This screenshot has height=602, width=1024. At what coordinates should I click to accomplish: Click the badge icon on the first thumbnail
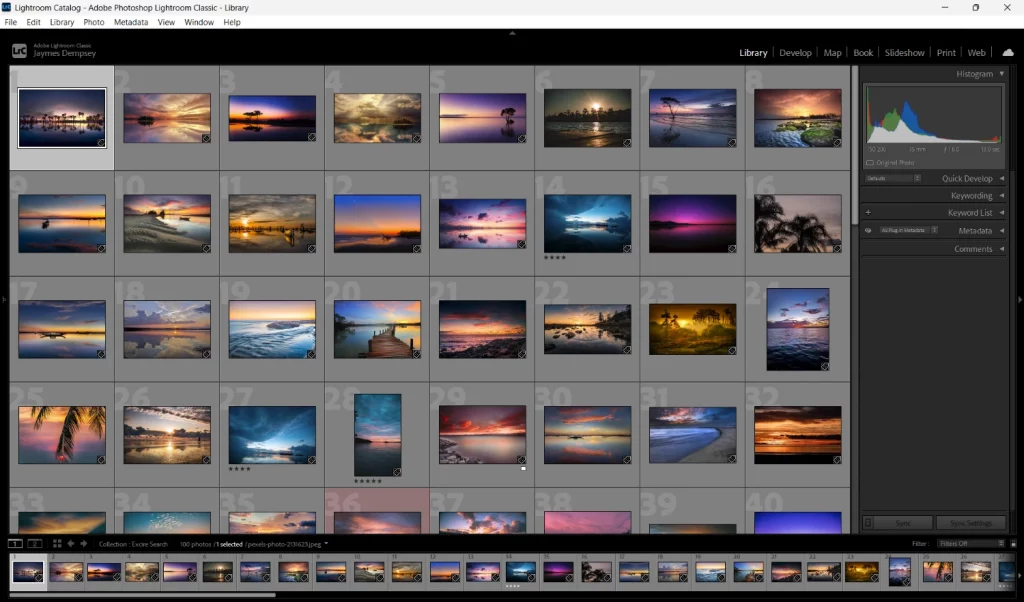click(x=100, y=141)
